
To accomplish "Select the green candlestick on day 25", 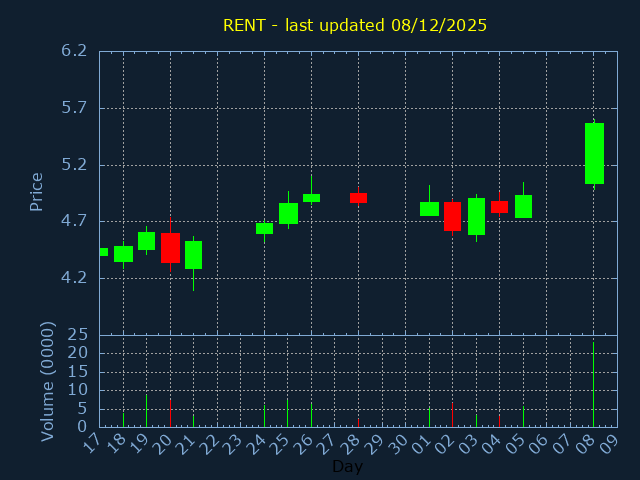I will [x=288, y=213].
